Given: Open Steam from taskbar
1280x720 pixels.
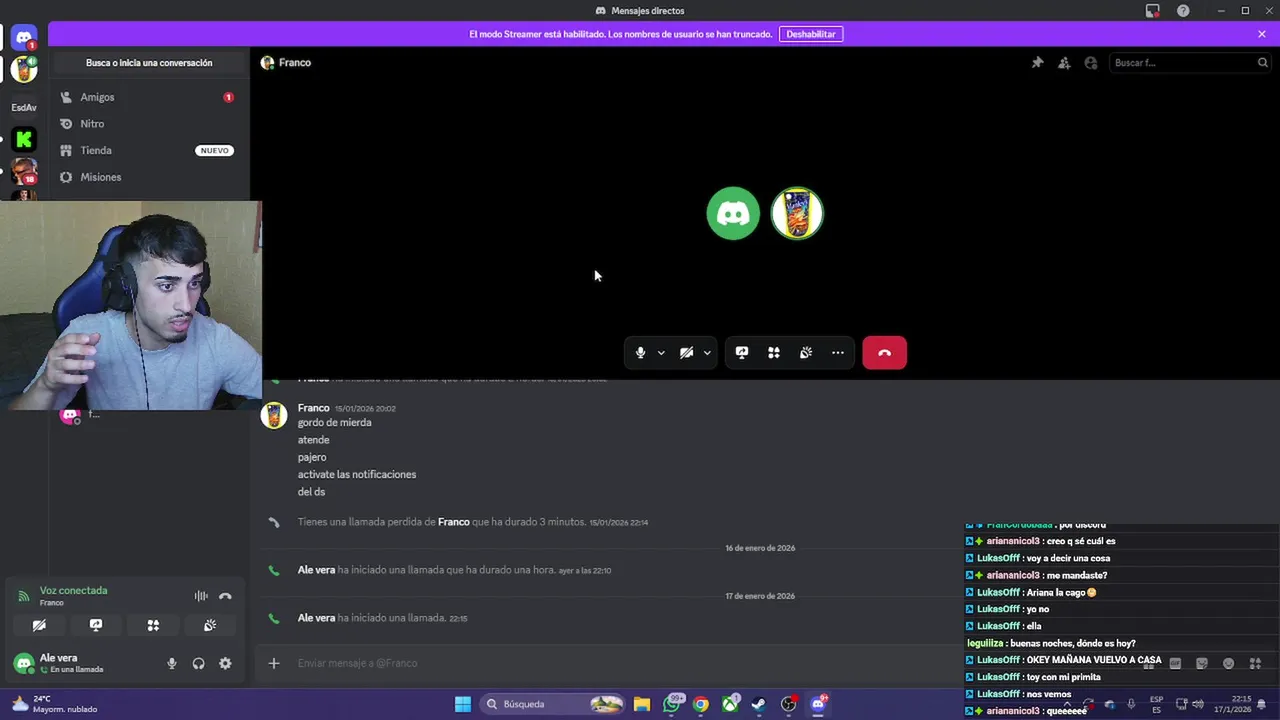Looking at the screenshot, I should tap(759, 704).
